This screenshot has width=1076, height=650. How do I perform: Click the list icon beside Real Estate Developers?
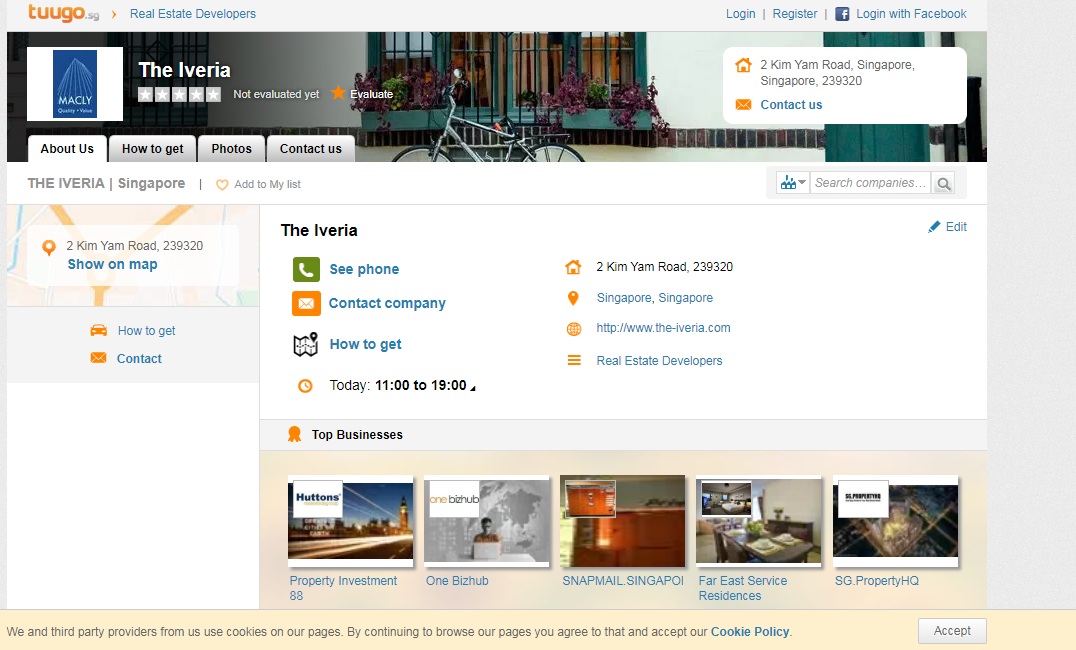click(x=574, y=360)
